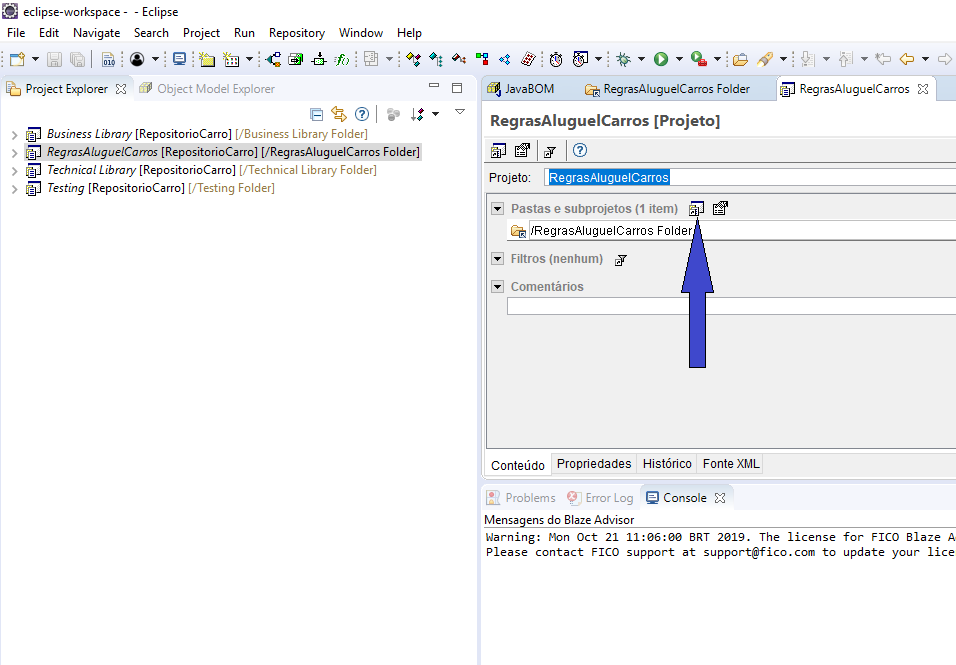Click the Save toolbar icon
Image resolution: width=956 pixels, height=665 pixels.
click(54, 60)
